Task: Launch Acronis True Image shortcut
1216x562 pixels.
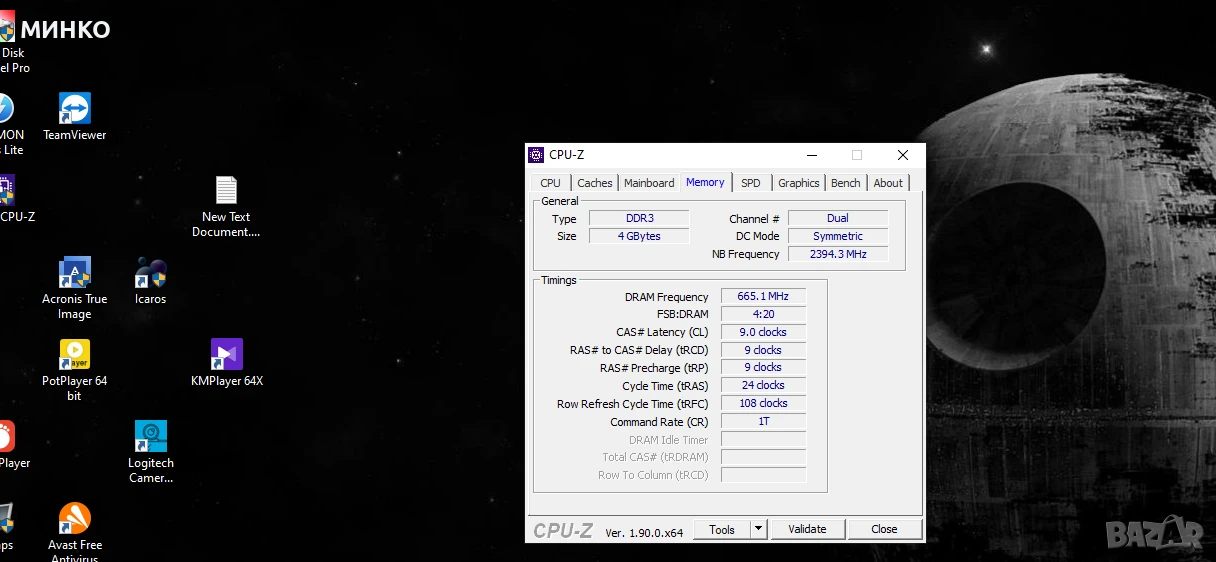Action: click(74, 289)
